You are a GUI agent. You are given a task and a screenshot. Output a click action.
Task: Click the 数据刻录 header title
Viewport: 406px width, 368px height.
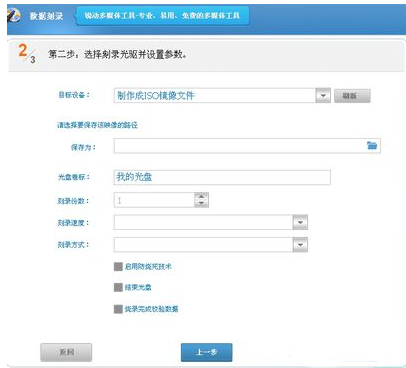pyautogui.click(x=46, y=16)
